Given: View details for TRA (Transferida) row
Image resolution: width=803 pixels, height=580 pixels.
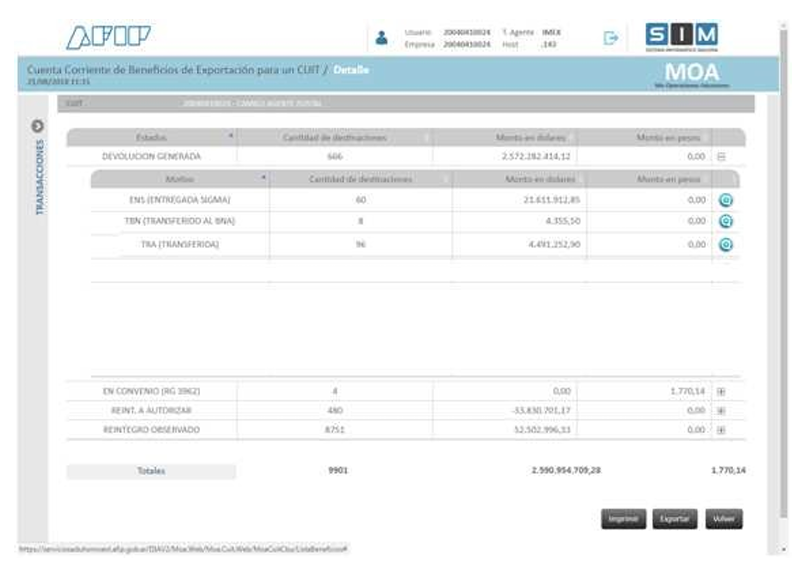Looking at the screenshot, I should click(x=726, y=245).
